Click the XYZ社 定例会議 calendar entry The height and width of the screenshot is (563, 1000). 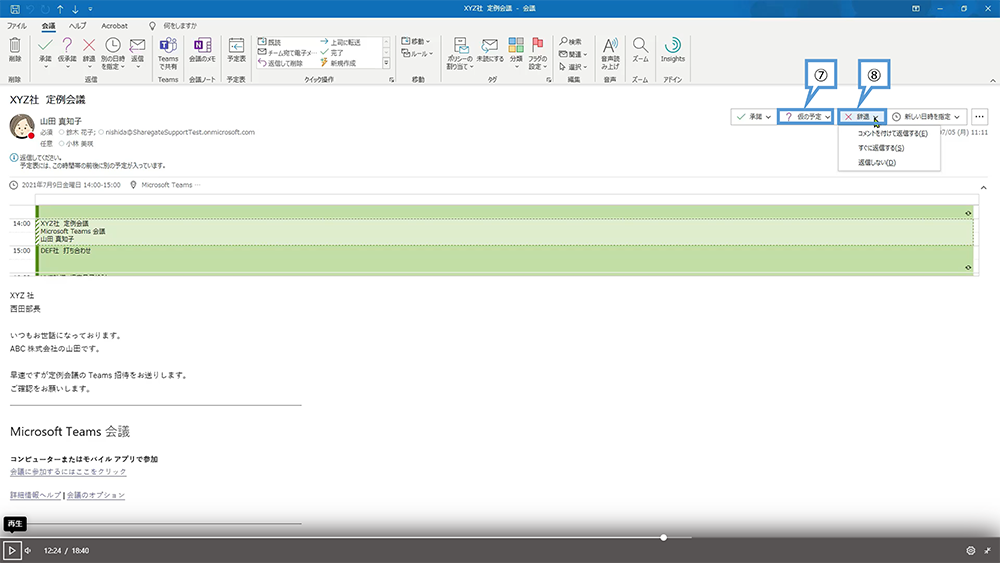coord(504,231)
